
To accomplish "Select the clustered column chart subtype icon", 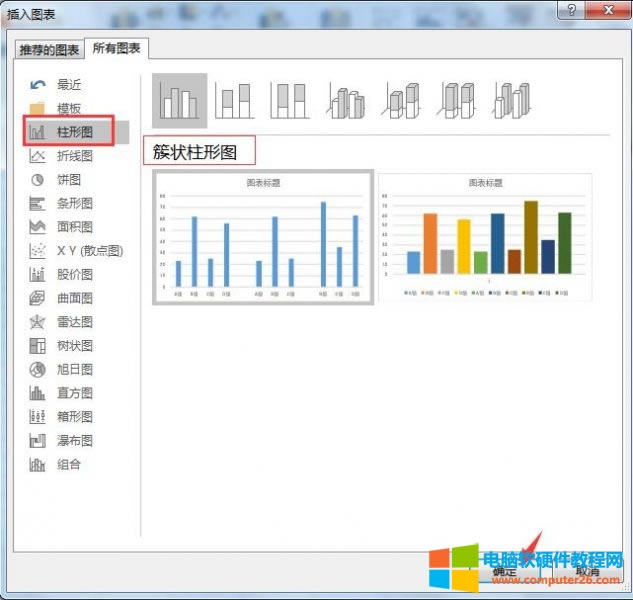I will pos(180,100).
